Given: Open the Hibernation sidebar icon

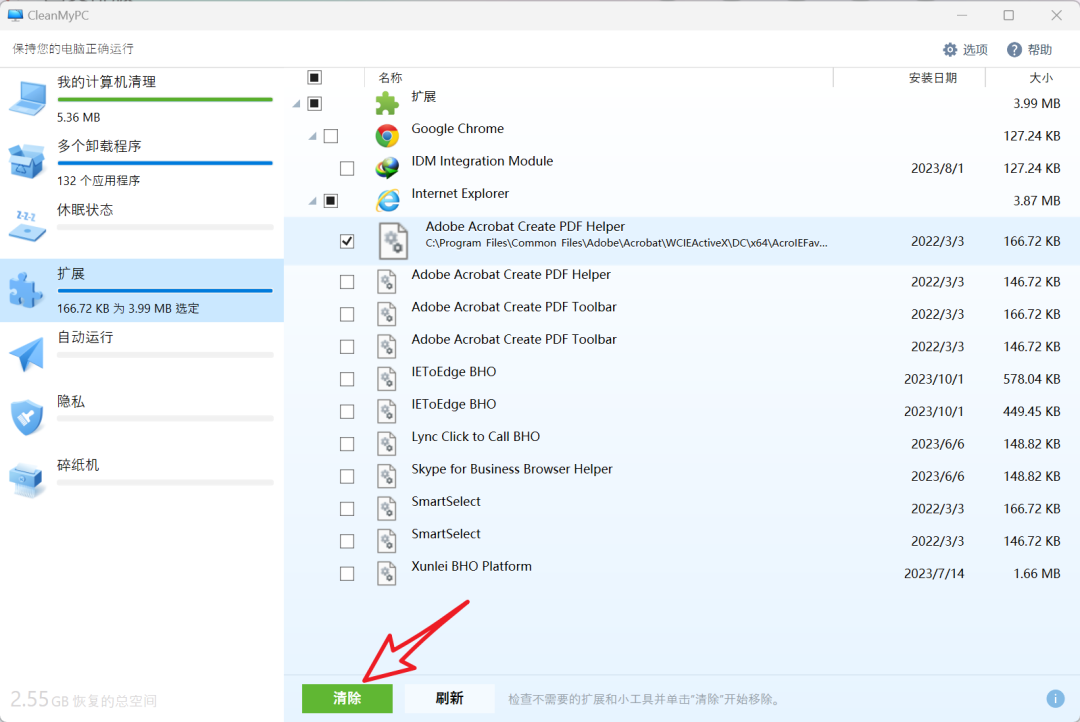Looking at the screenshot, I should coord(27,224).
